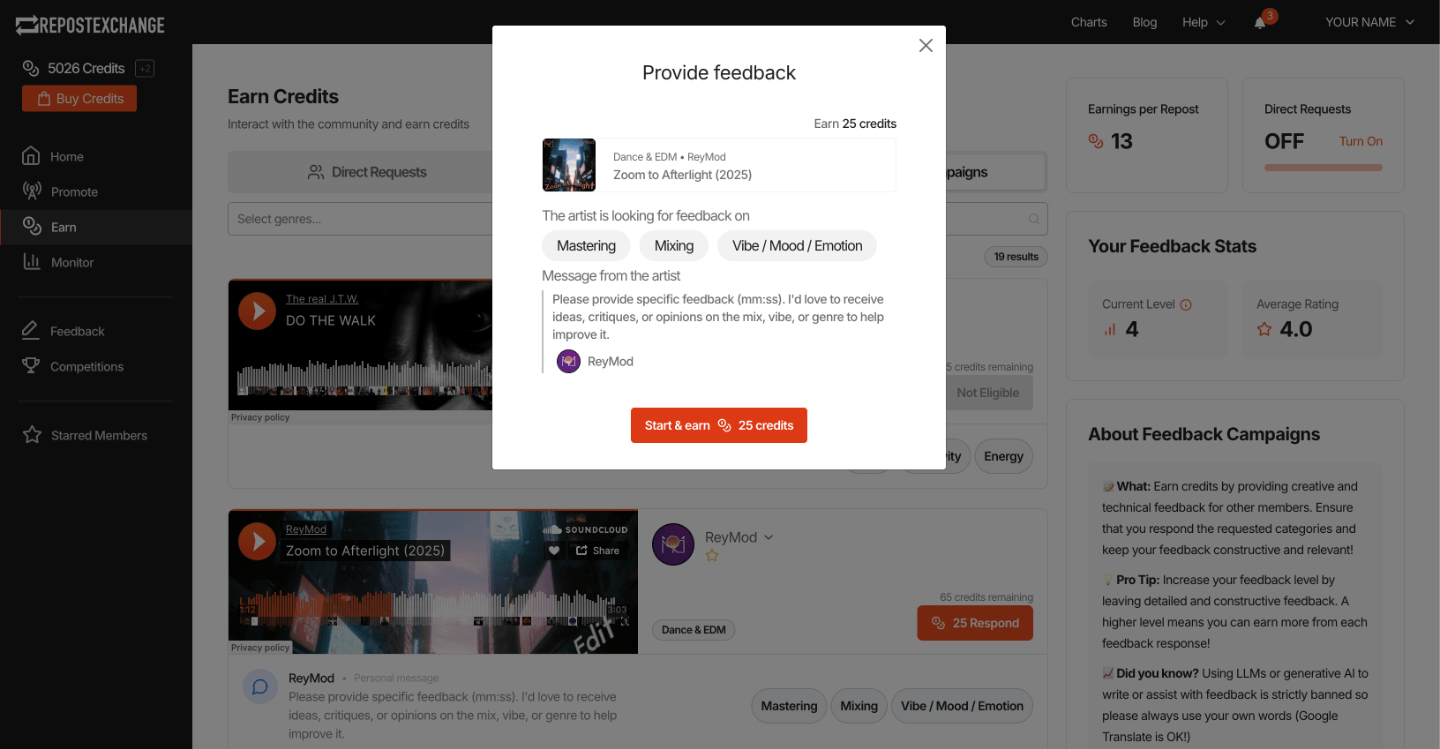Open the Help dropdown menu

pos(1203,23)
